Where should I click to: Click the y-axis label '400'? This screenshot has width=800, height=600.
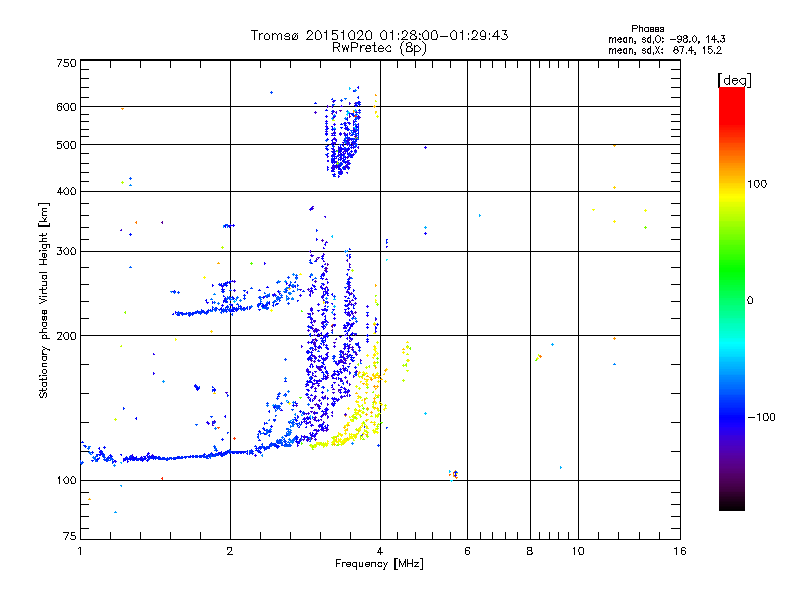(x=66, y=191)
